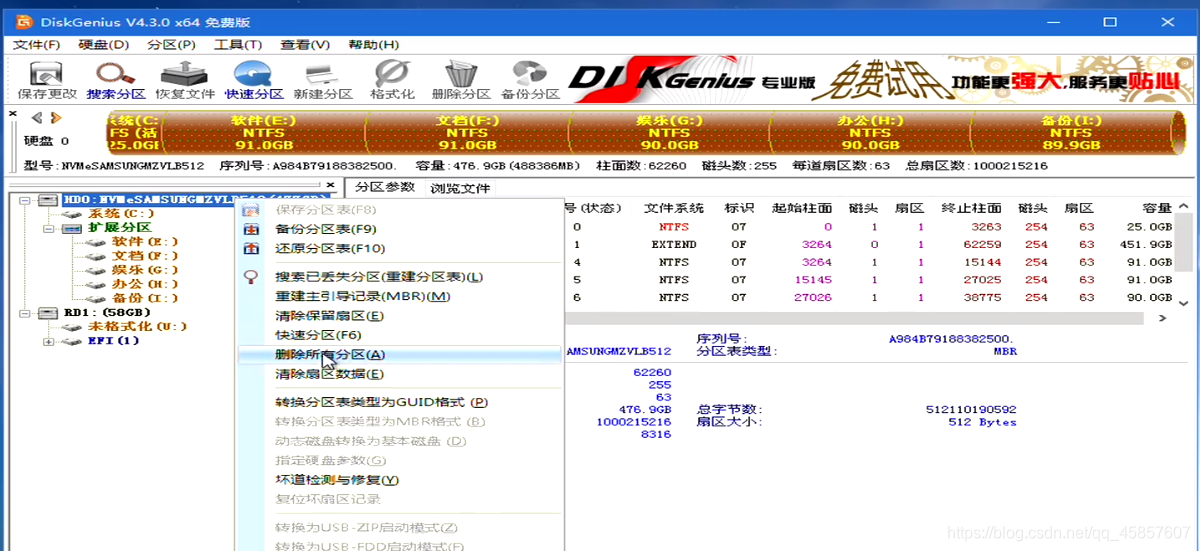The width and height of the screenshot is (1200, 551).
Task: Switch to the 分区参数 tab
Action: pyautogui.click(x=385, y=187)
